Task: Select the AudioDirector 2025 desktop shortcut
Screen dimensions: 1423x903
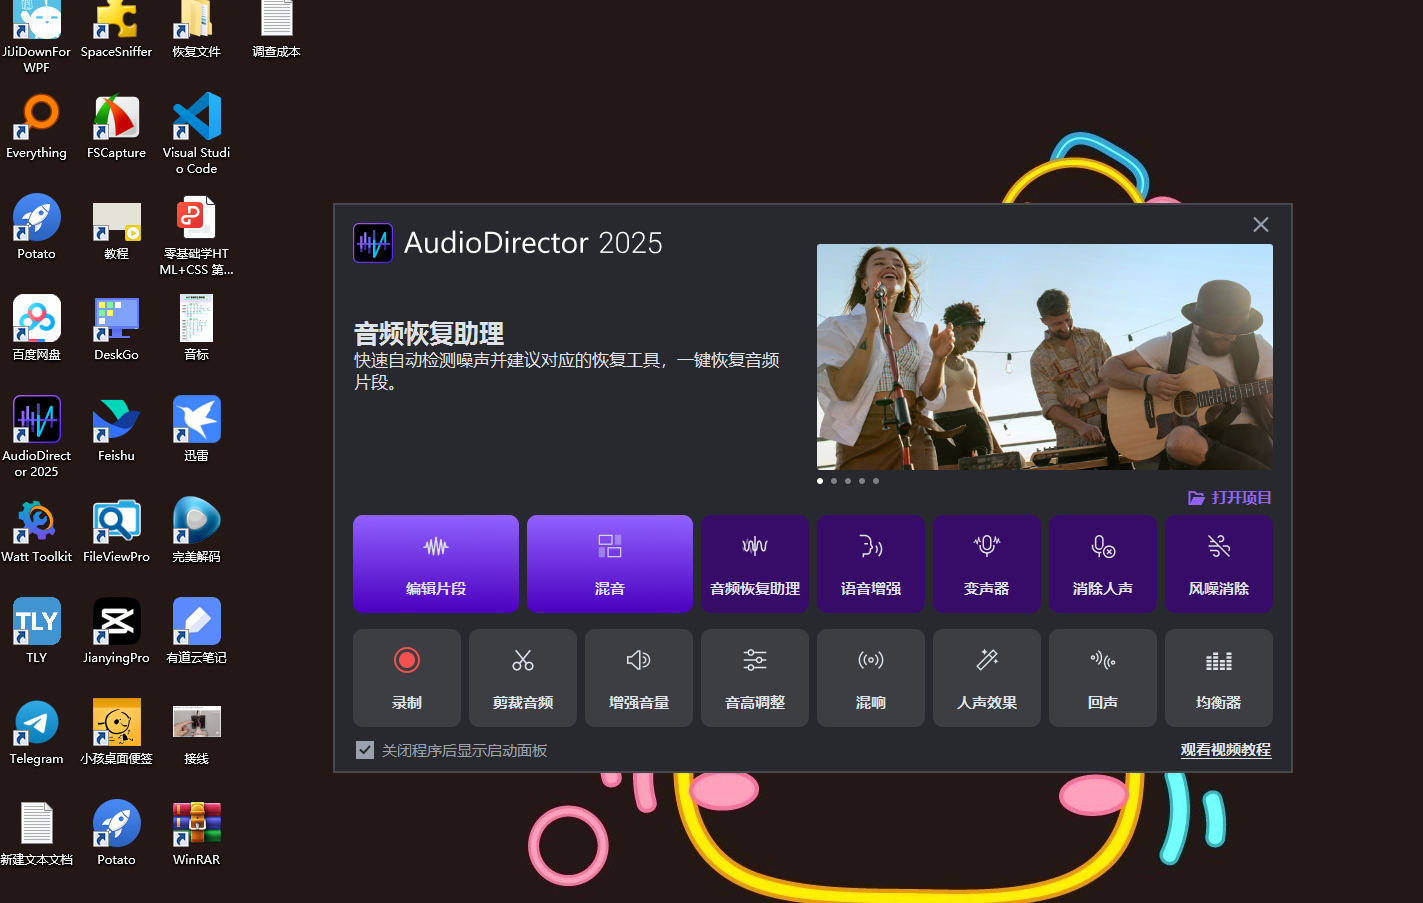Action: click(37, 436)
